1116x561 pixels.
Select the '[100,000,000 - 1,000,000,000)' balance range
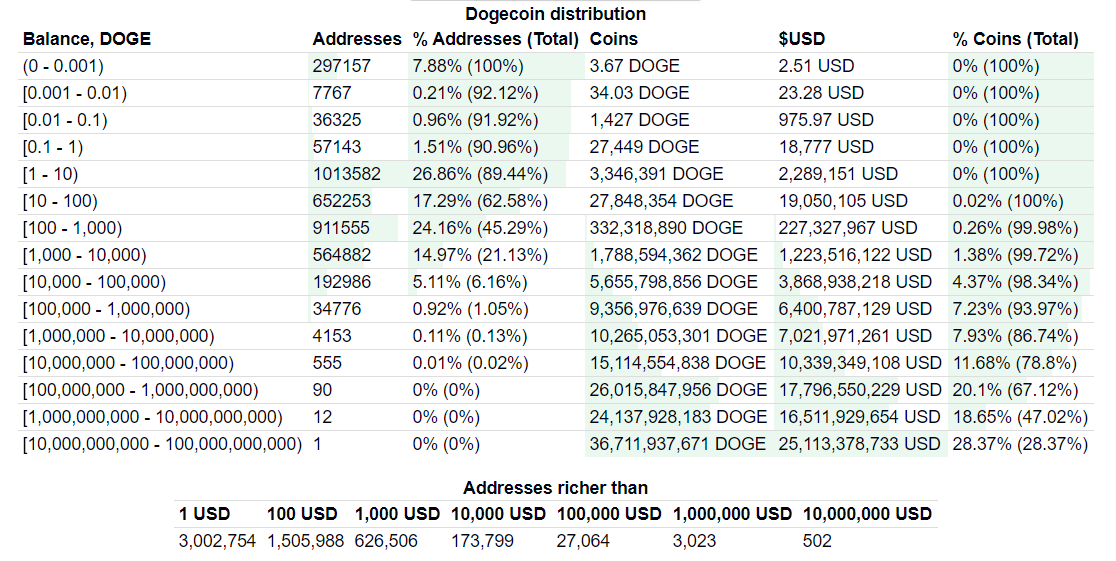coord(141,391)
